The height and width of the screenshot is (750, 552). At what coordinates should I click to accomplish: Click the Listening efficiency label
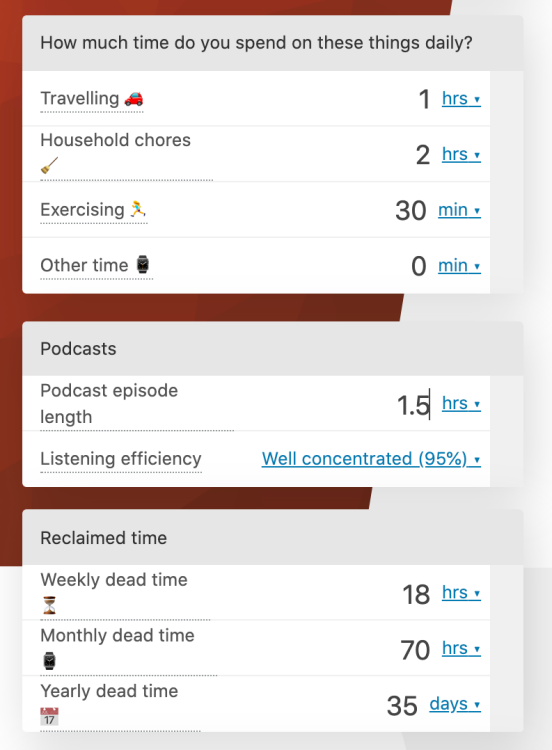coord(121,459)
